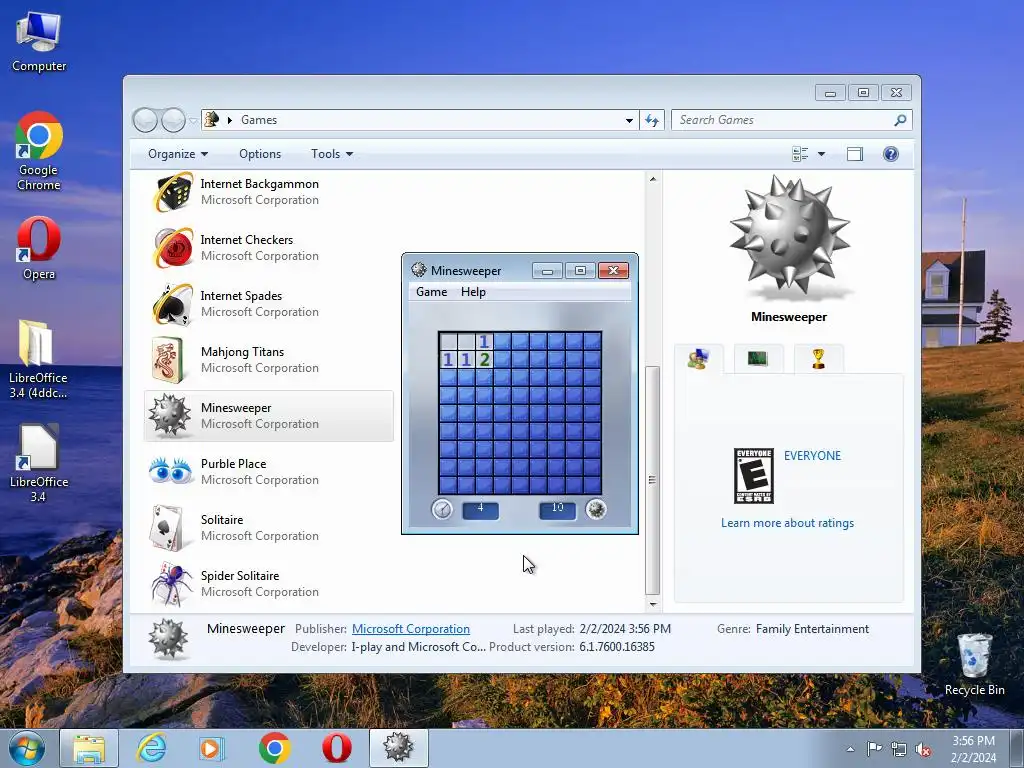This screenshot has height=768, width=1024.
Task: Click the games list scroll down arrow
Action: pyautogui.click(x=652, y=604)
